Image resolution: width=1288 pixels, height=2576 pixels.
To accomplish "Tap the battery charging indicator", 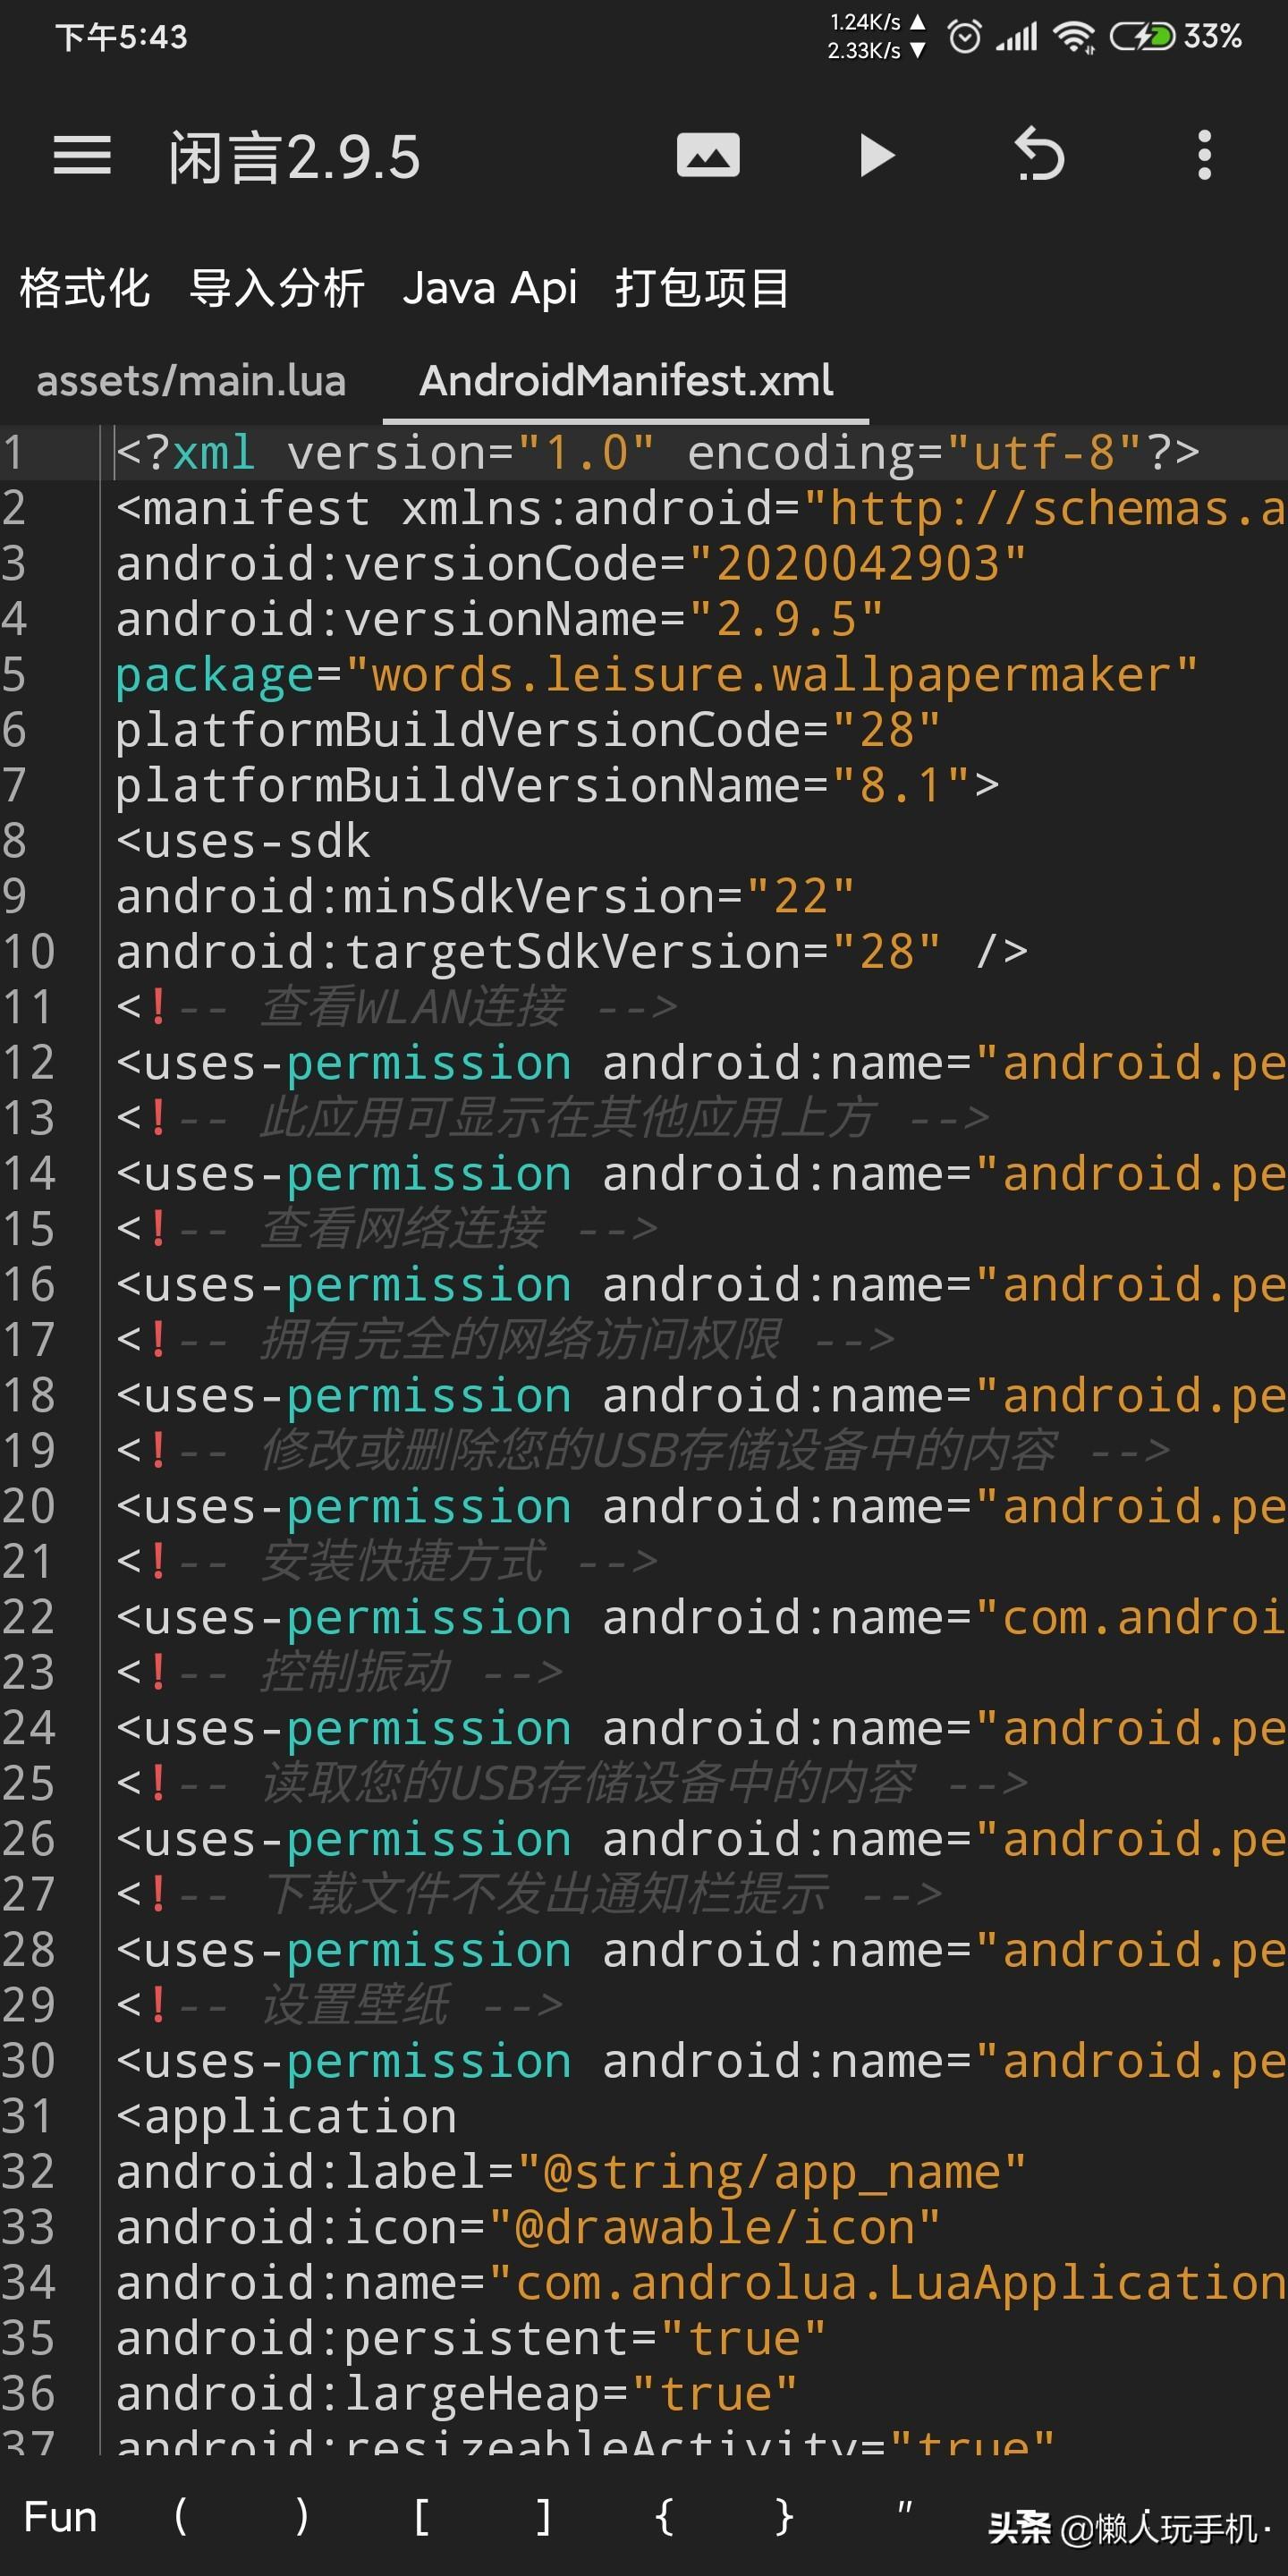I will [x=1142, y=38].
